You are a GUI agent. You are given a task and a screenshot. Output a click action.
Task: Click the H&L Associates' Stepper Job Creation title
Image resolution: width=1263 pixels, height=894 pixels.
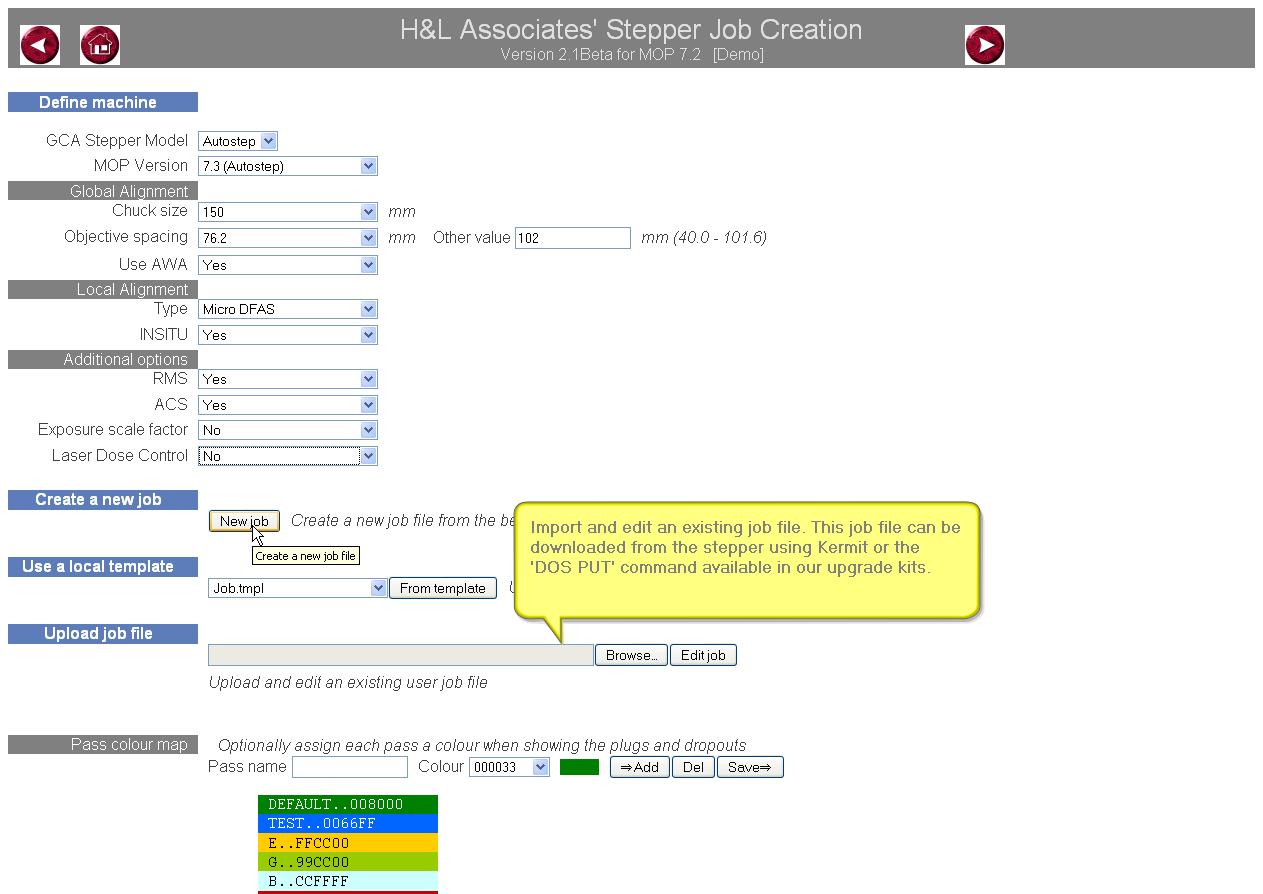point(631,30)
